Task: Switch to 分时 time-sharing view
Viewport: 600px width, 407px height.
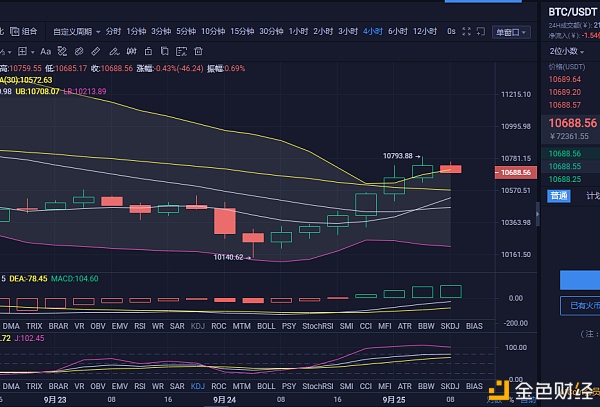Action: (113, 31)
